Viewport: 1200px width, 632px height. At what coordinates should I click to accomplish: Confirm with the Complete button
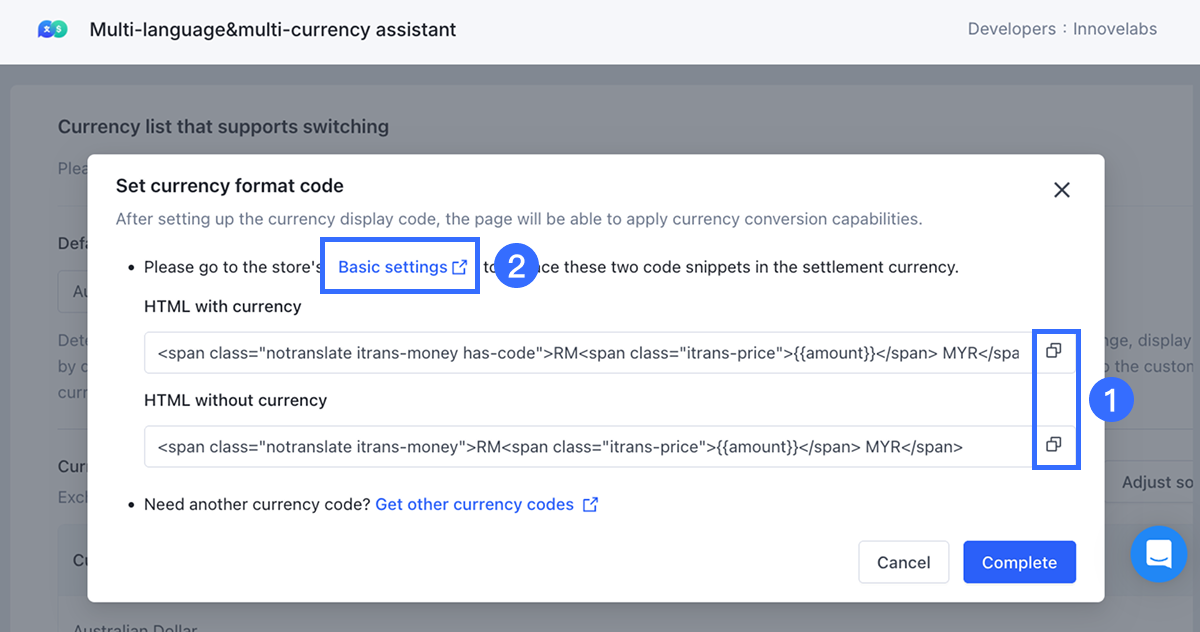point(1019,562)
